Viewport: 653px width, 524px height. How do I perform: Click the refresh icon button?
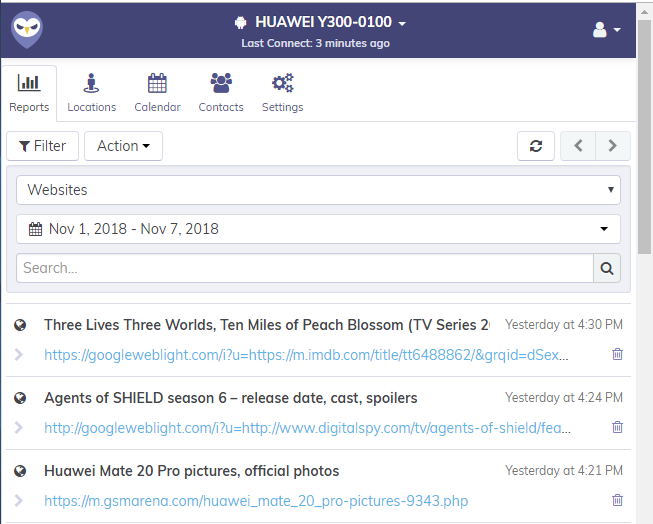pyautogui.click(x=536, y=146)
